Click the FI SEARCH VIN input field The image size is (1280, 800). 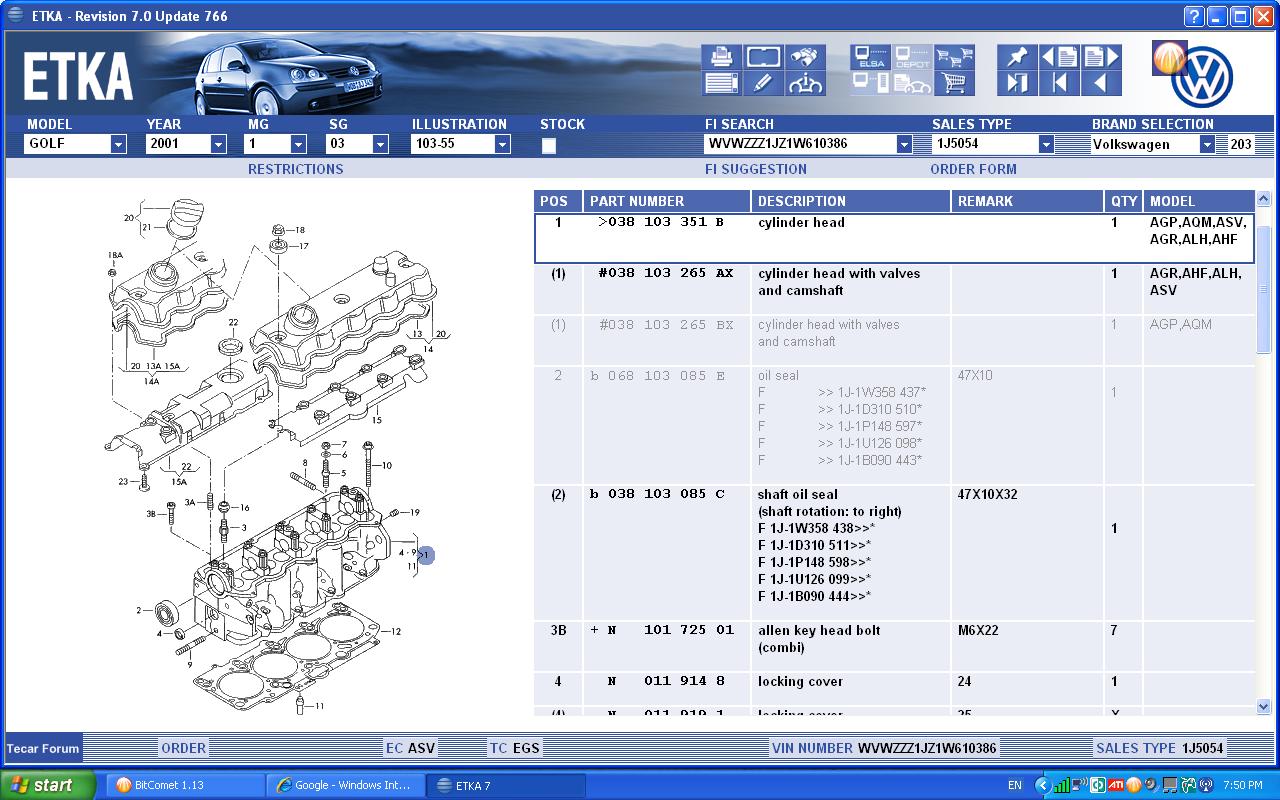[800, 144]
